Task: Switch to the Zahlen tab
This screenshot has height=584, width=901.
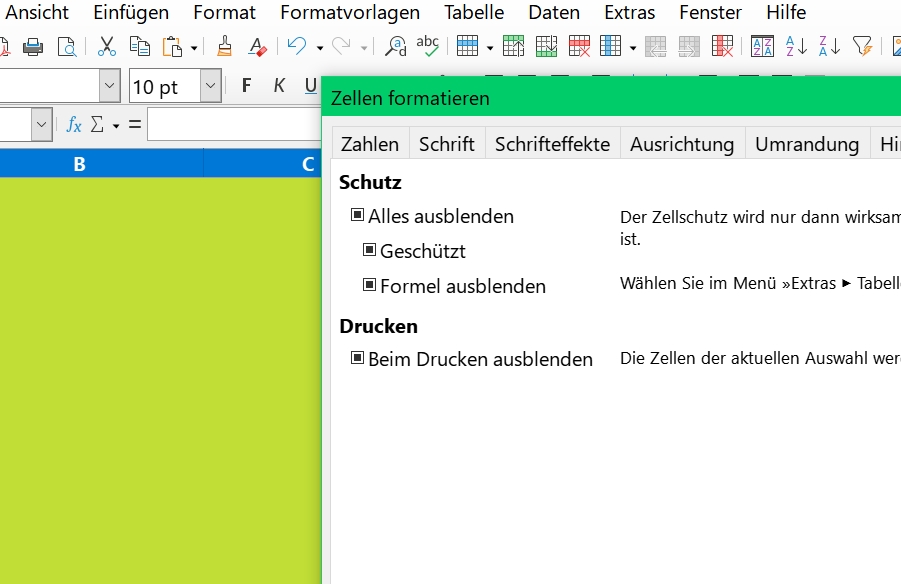Action: click(x=370, y=144)
